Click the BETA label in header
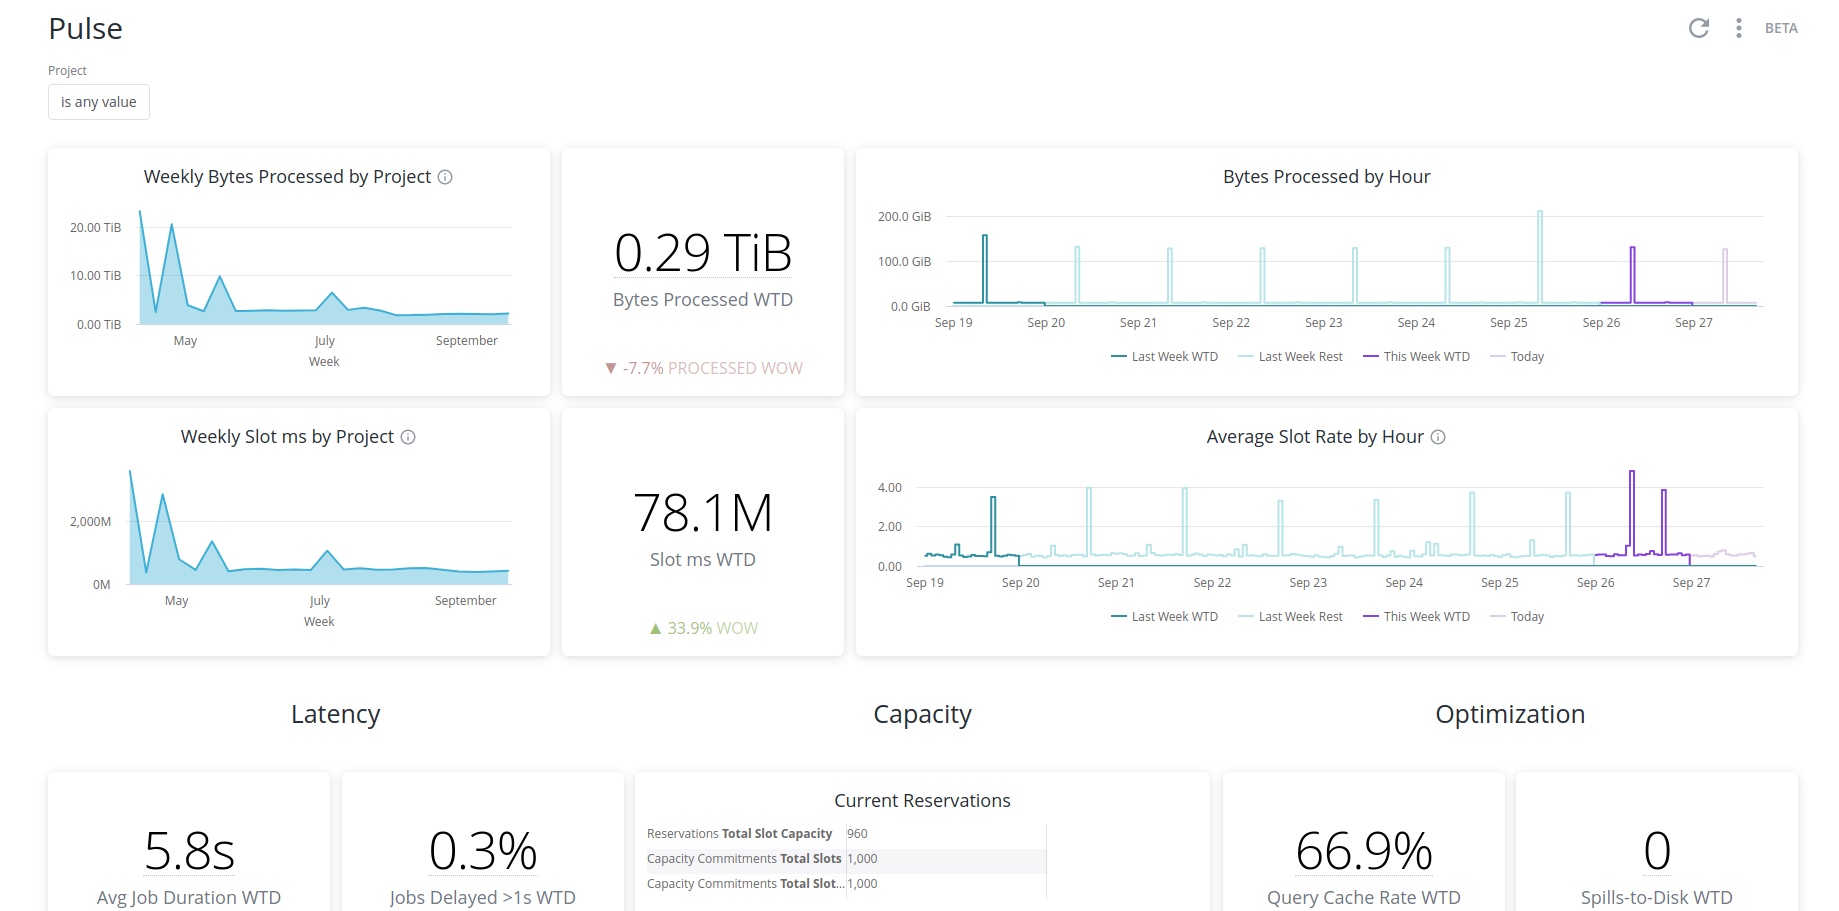Image resolution: width=1839 pixels, height=911 pixels. coord(1781,28)
